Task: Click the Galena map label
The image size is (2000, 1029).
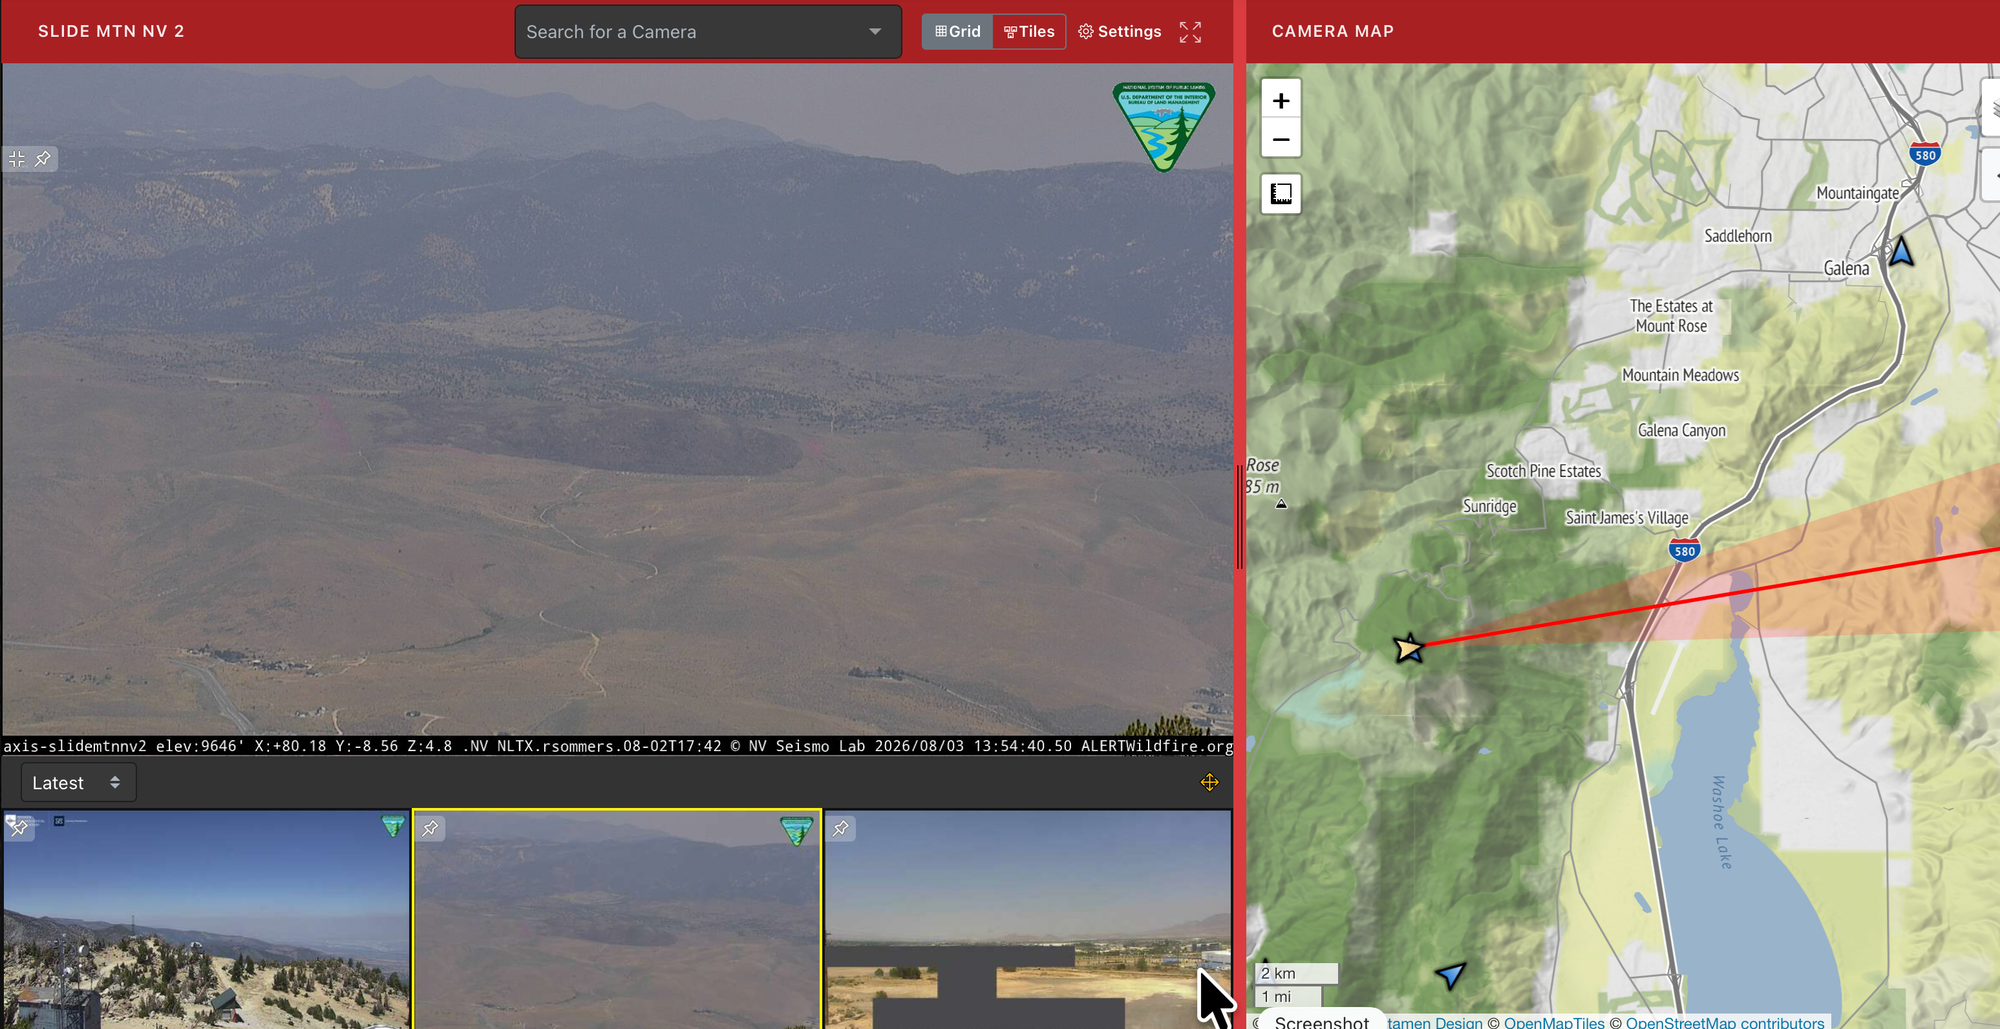Action: (x=1846, y=268)
